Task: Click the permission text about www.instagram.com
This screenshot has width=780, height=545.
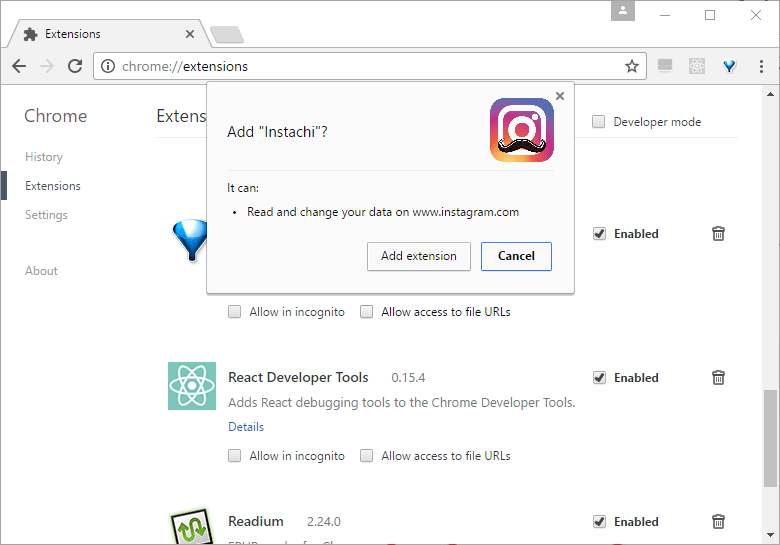Action: click(383, 212)
